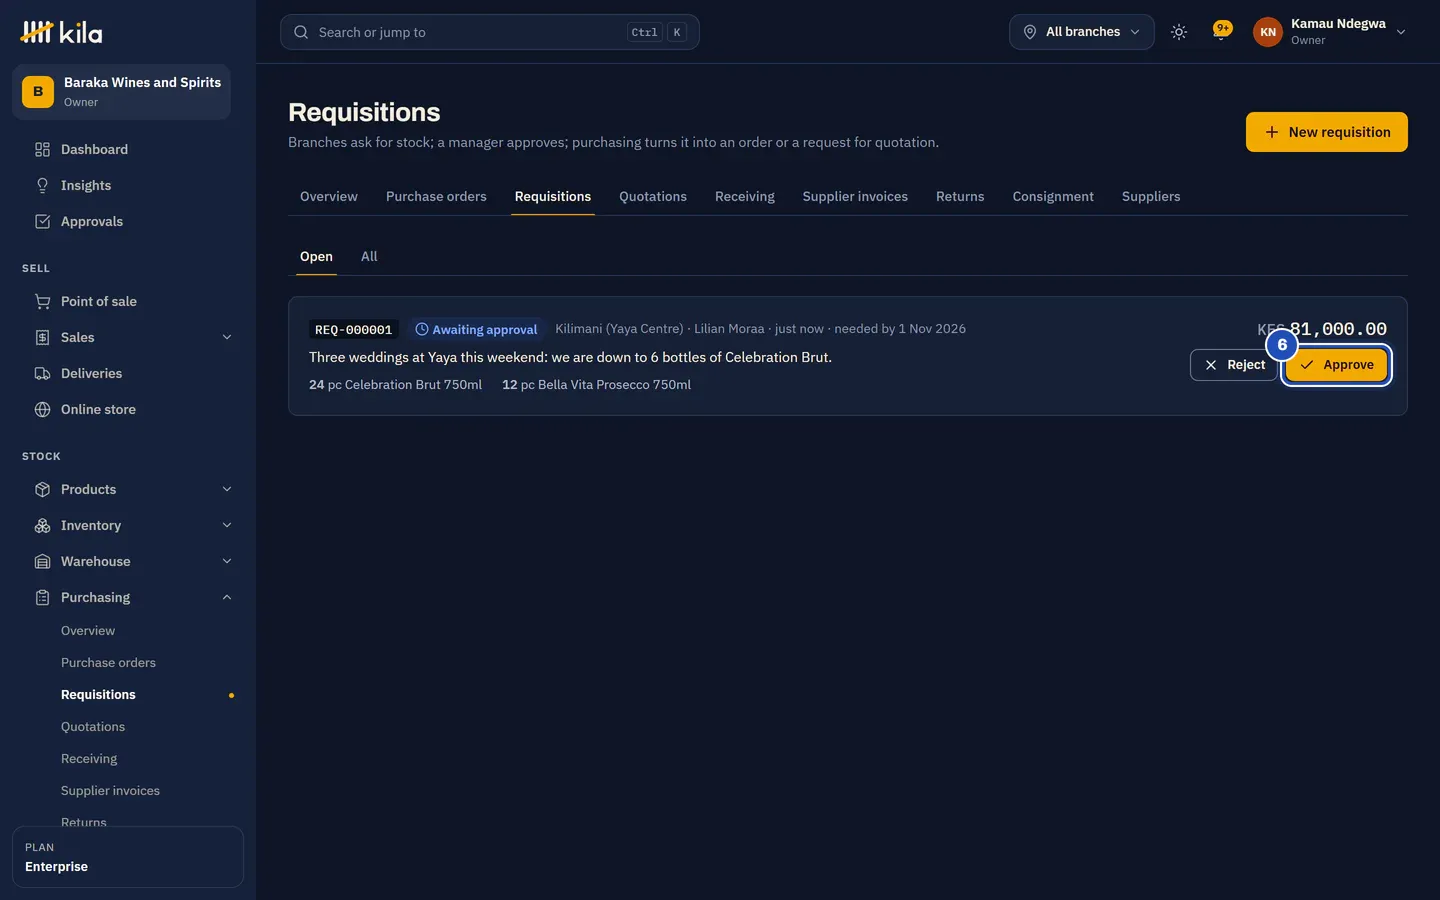
Task: Expand the Inventory submenu chevron
Action: tap(227, 525)
